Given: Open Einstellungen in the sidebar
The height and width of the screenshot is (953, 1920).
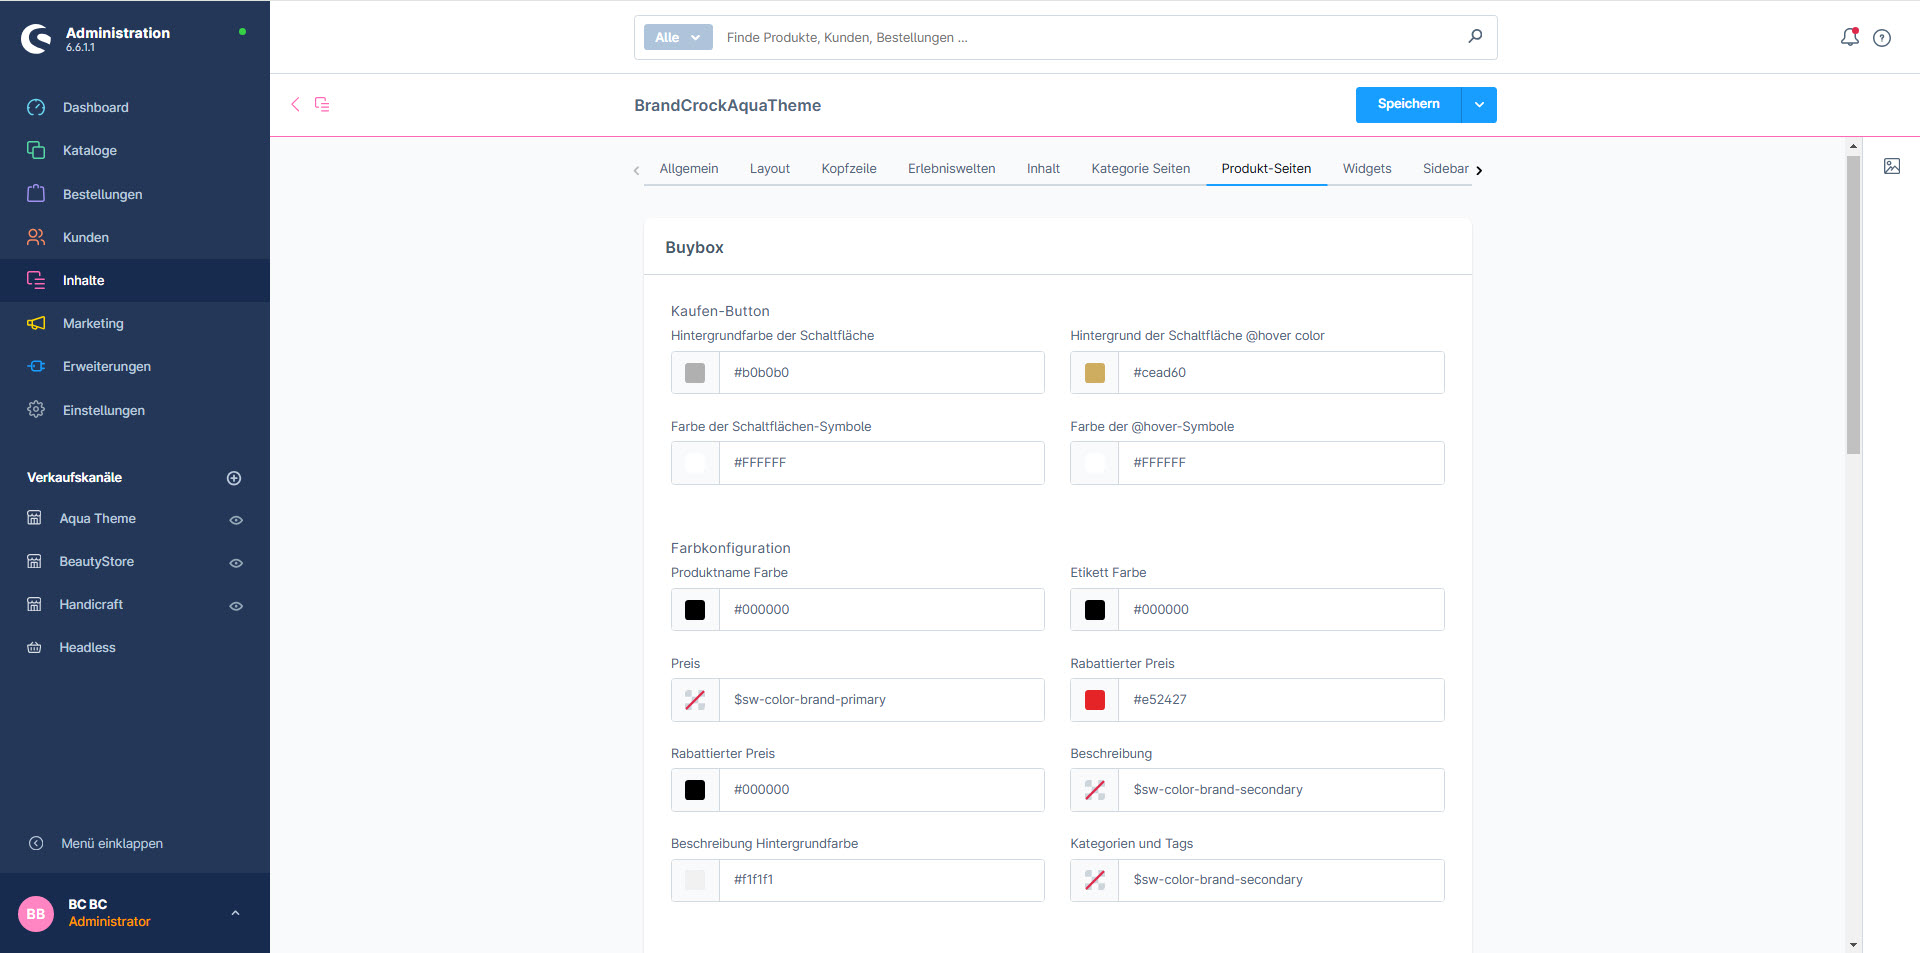Looking at the screenshot, I should [x=103, y=410].
